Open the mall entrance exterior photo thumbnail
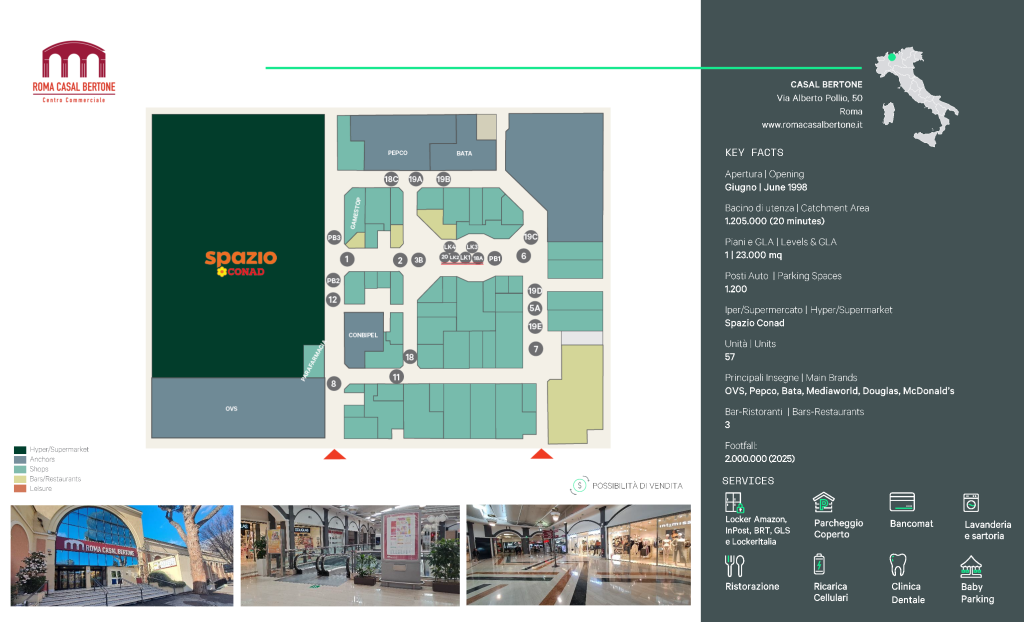The image size is (1024, 622). click(x=122, y=555)
